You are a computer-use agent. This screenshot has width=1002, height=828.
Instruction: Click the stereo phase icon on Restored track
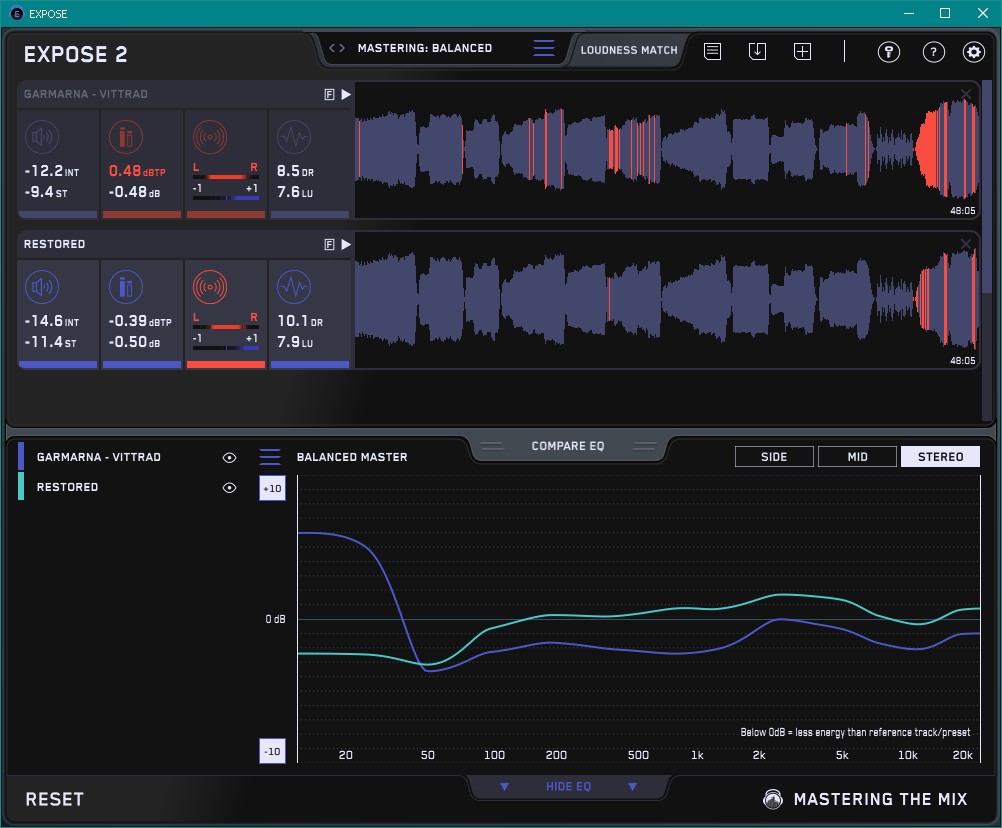point(210,288)
